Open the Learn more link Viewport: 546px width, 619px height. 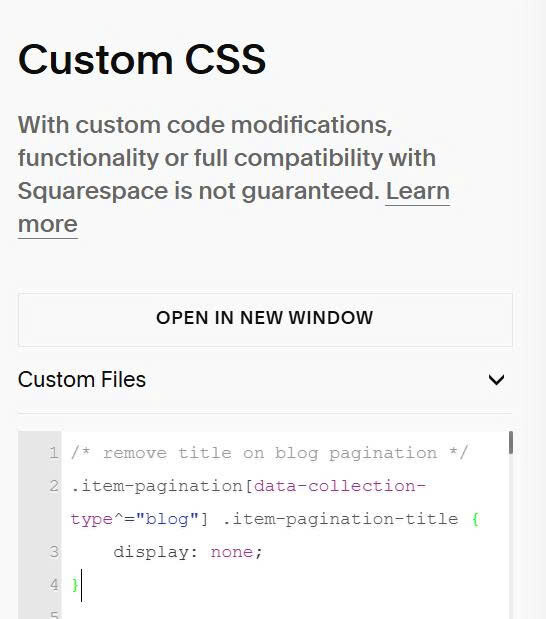tap(418, 191)
